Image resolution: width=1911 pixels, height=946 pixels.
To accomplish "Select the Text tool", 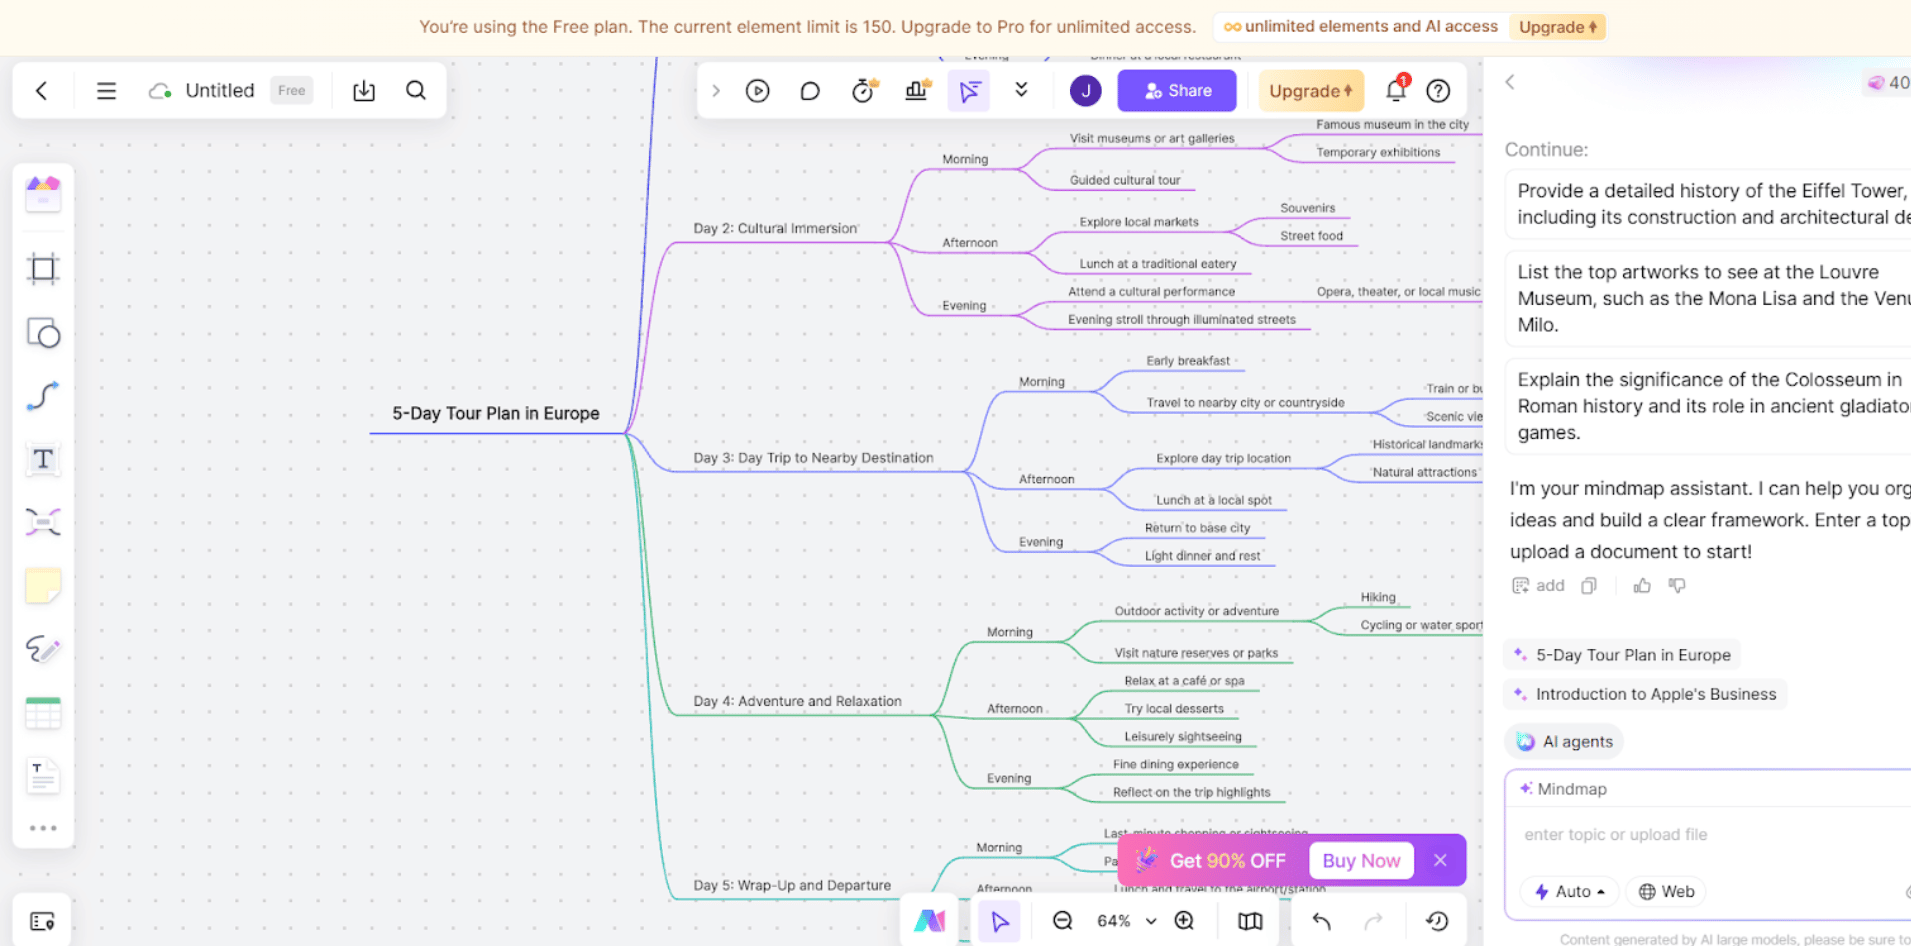I will coord(43,459).
